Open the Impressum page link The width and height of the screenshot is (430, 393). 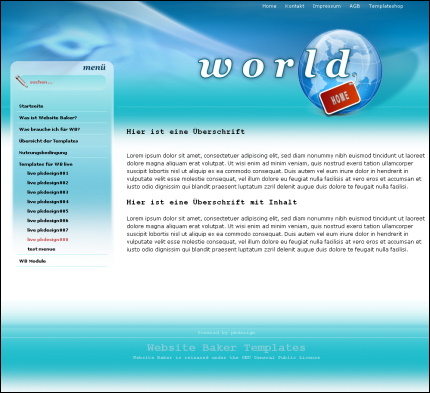(x=327, y=6)
